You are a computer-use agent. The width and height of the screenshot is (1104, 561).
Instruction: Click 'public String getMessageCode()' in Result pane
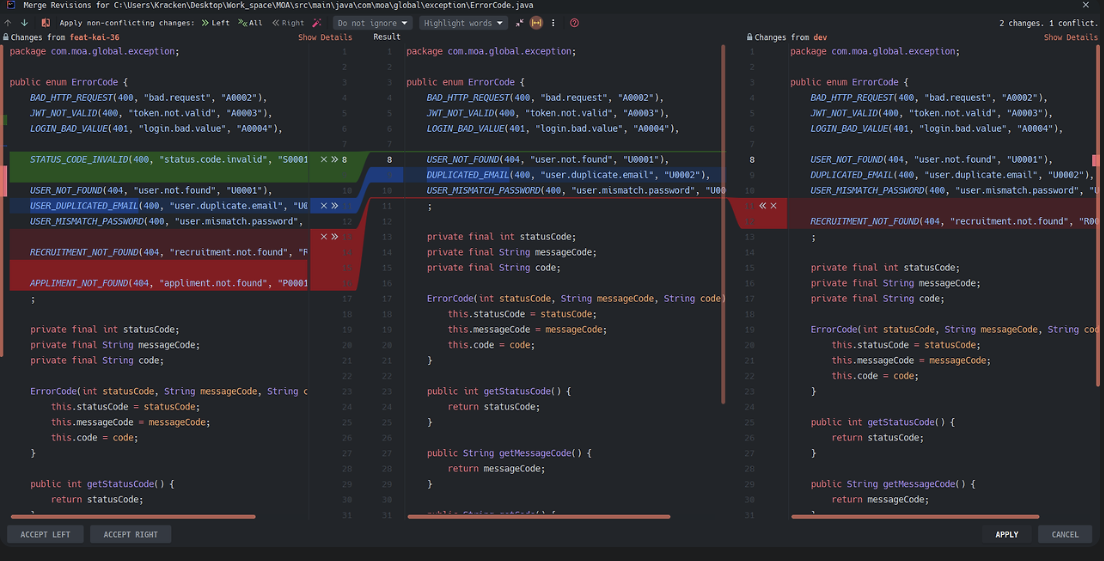pos(509,453)
